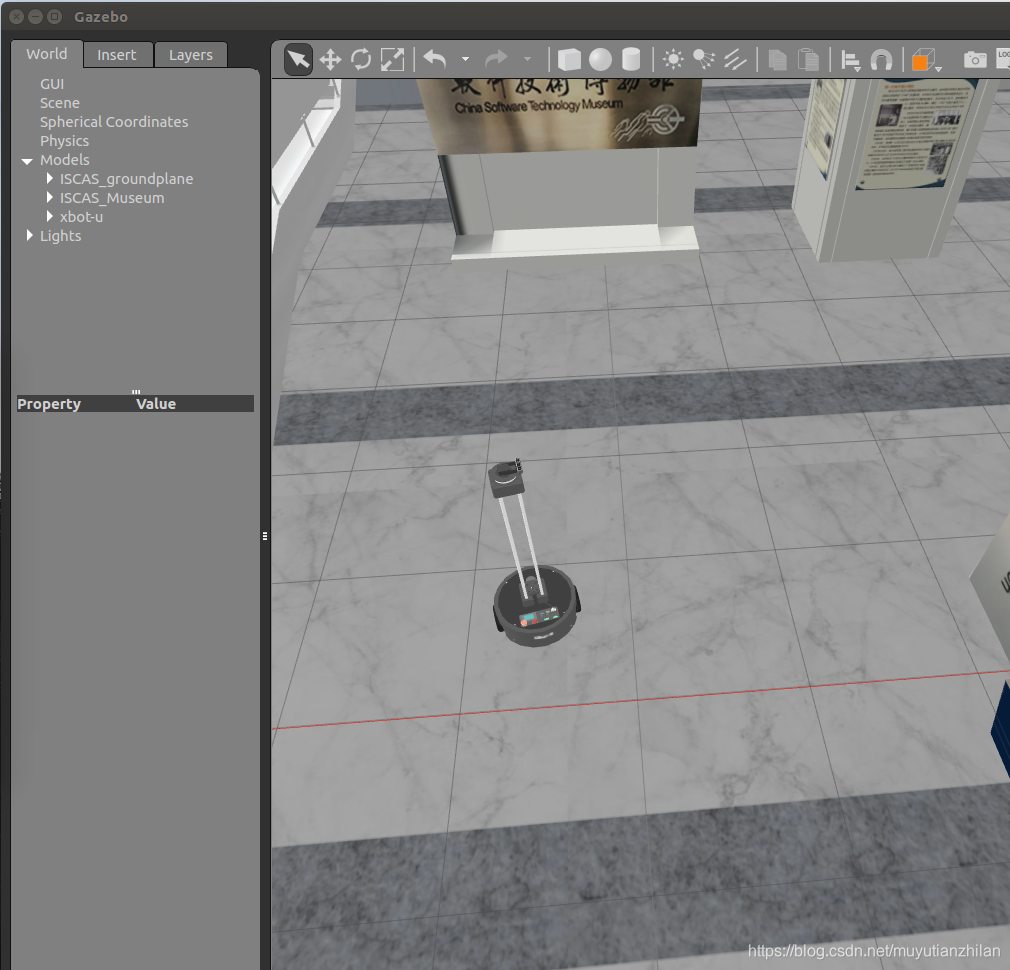This screenshot has width=1010, height=970.
Task: Select the Physics tree item
Action: click(x=64, y=140)
